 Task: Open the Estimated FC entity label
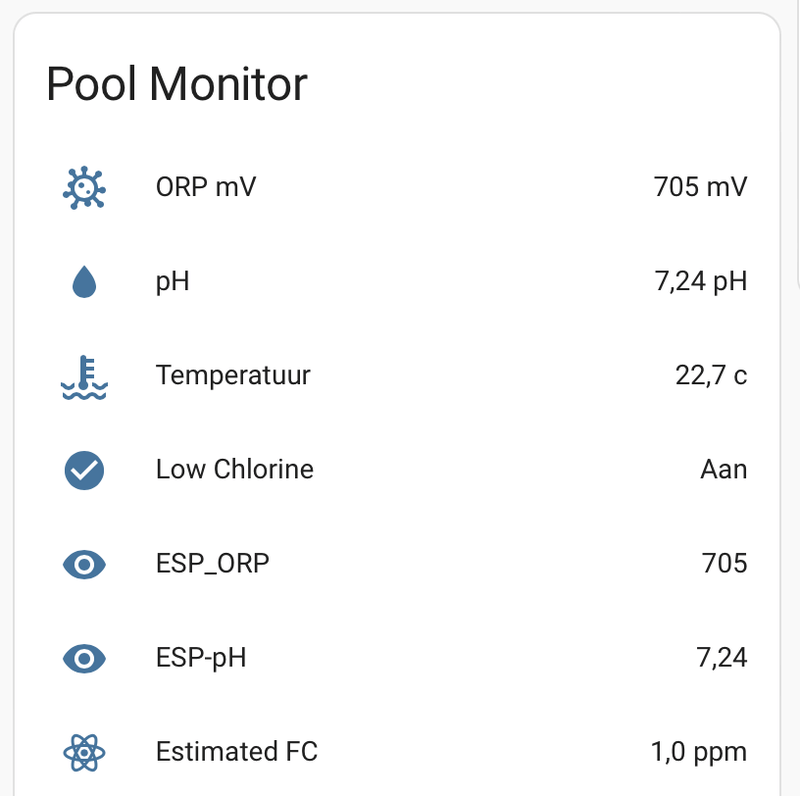tap(236, 752)
